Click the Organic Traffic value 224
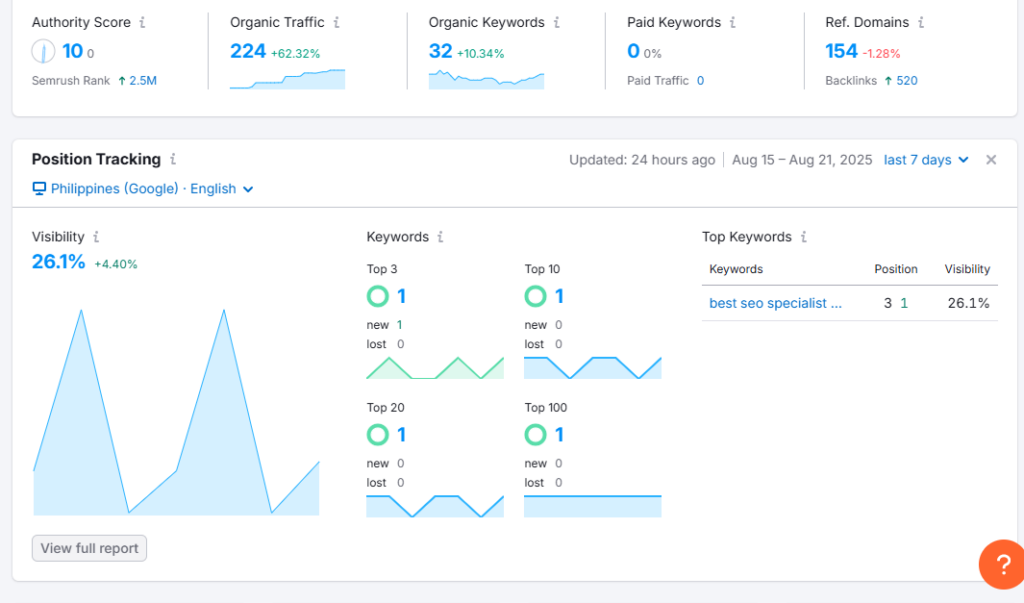 click(x=247, y=51)
